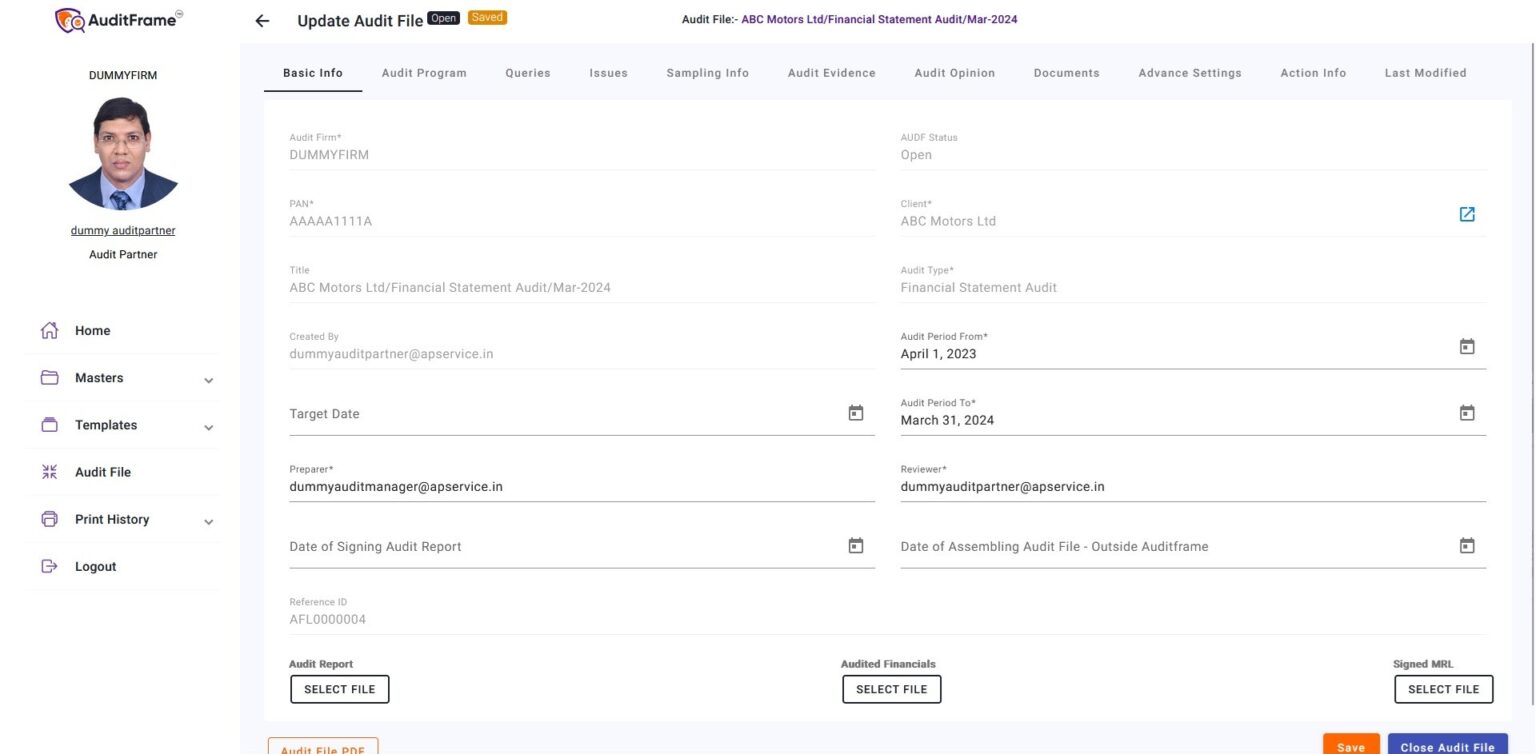This screenshot has width=1536, height=754.
Task: Open the Date of Assembling Audit File calendar
Action: pyautogui.click(x=1467, y=545)
